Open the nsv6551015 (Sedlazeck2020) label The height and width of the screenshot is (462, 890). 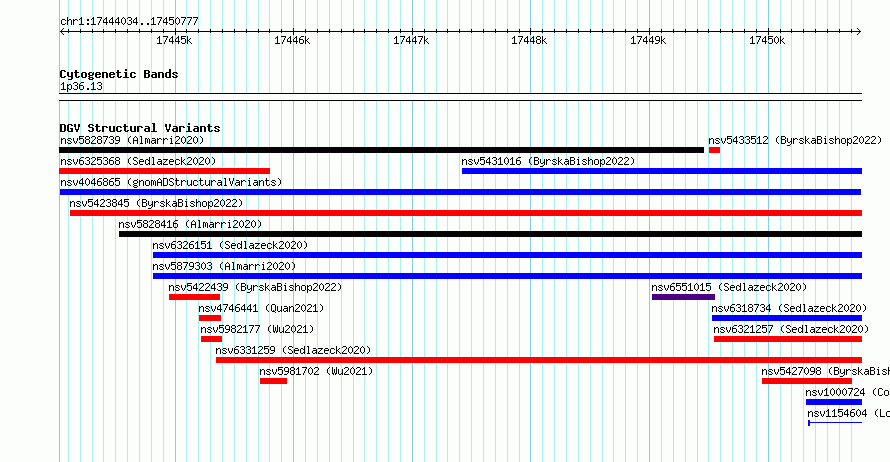729,287
